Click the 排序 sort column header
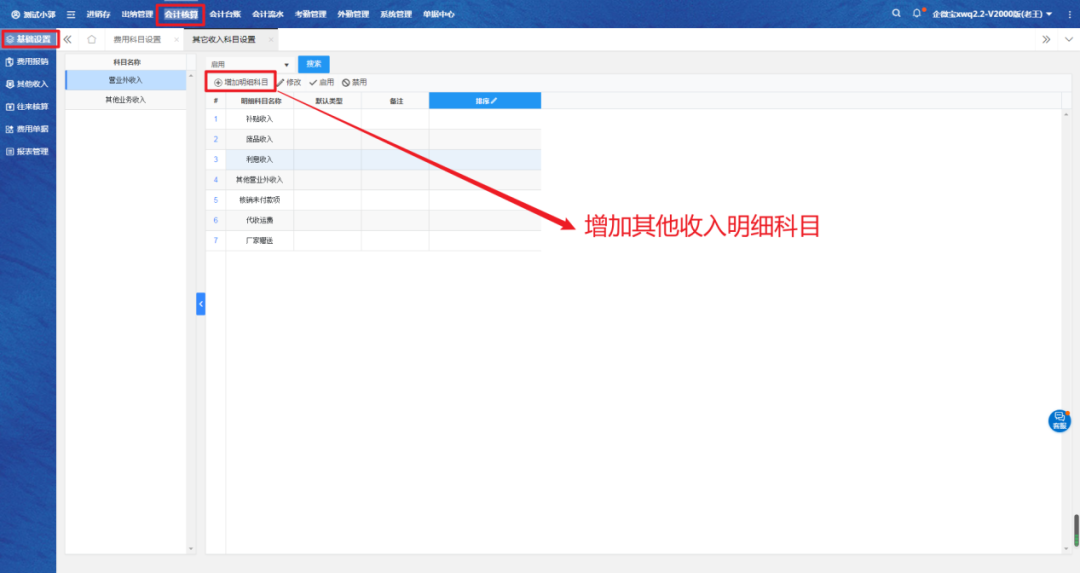Viewport: 1080px width, 573px height. 485,100
